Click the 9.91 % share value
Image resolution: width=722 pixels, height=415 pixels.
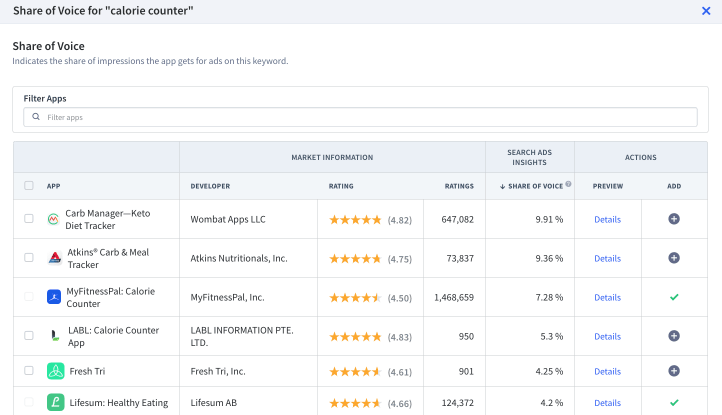(549, 219)
